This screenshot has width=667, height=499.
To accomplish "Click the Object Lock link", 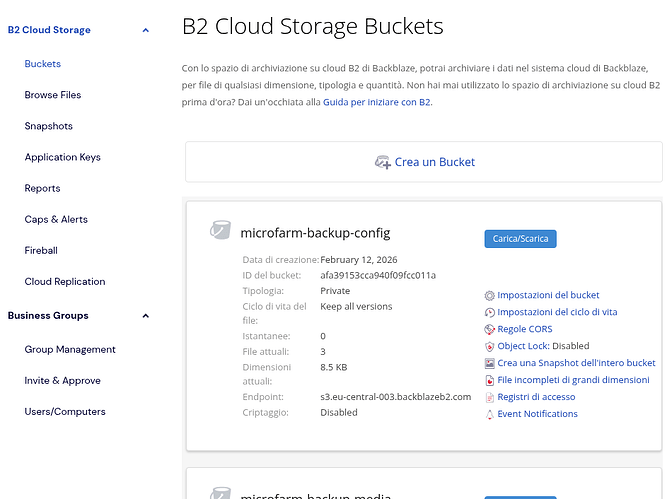I will click(523, 346).
